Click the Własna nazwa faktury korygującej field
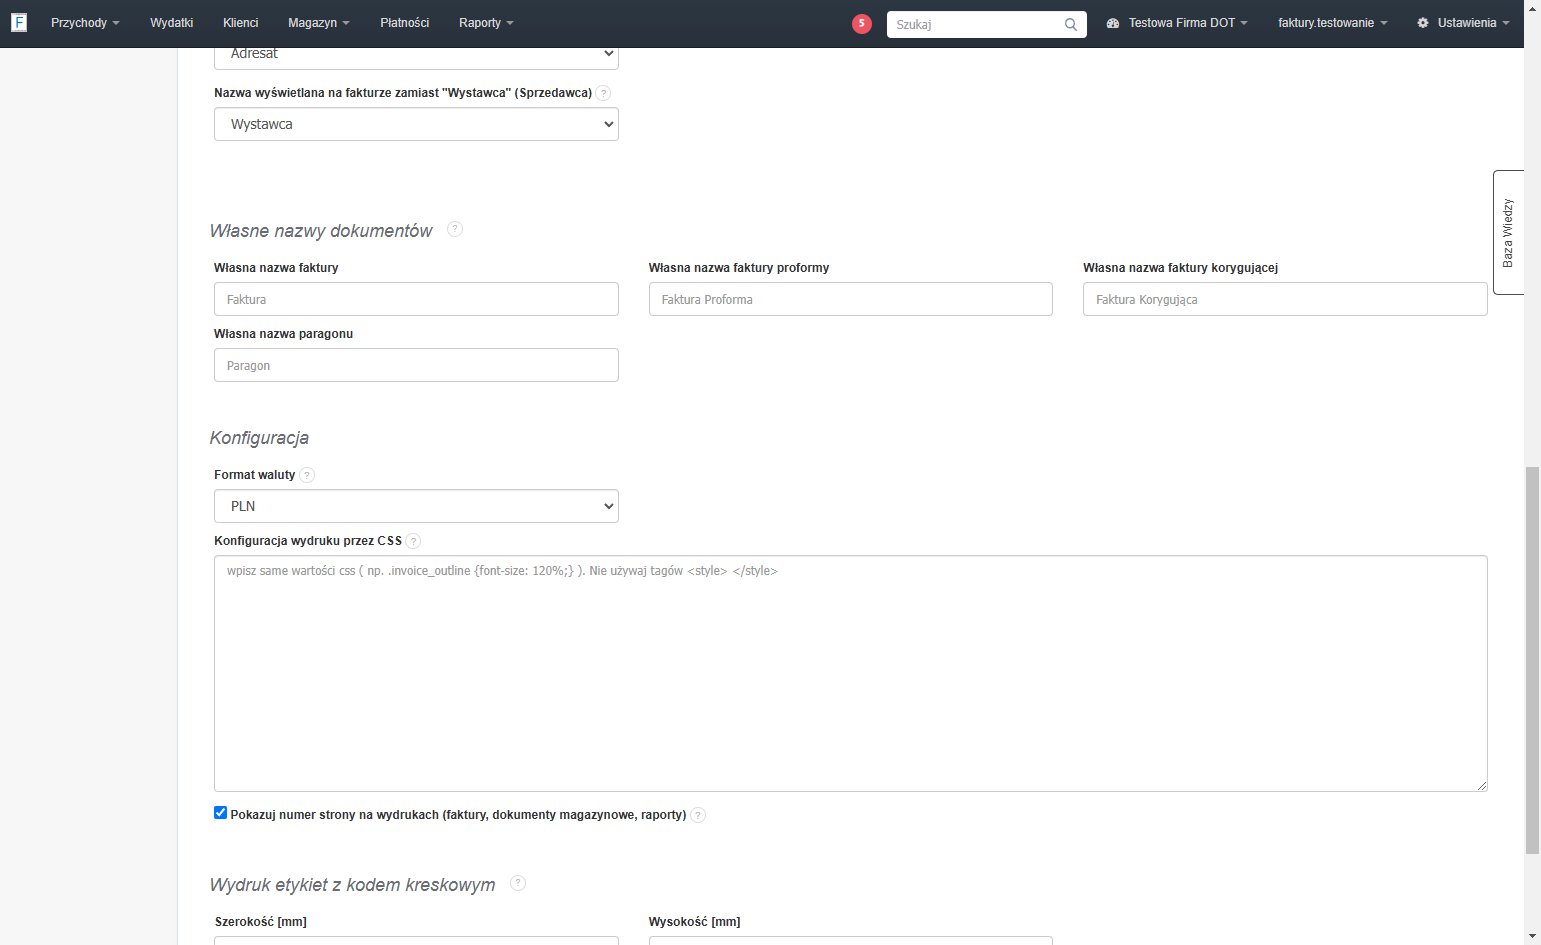Screen dimensions: 1541x945 (x=1285, y=299)
